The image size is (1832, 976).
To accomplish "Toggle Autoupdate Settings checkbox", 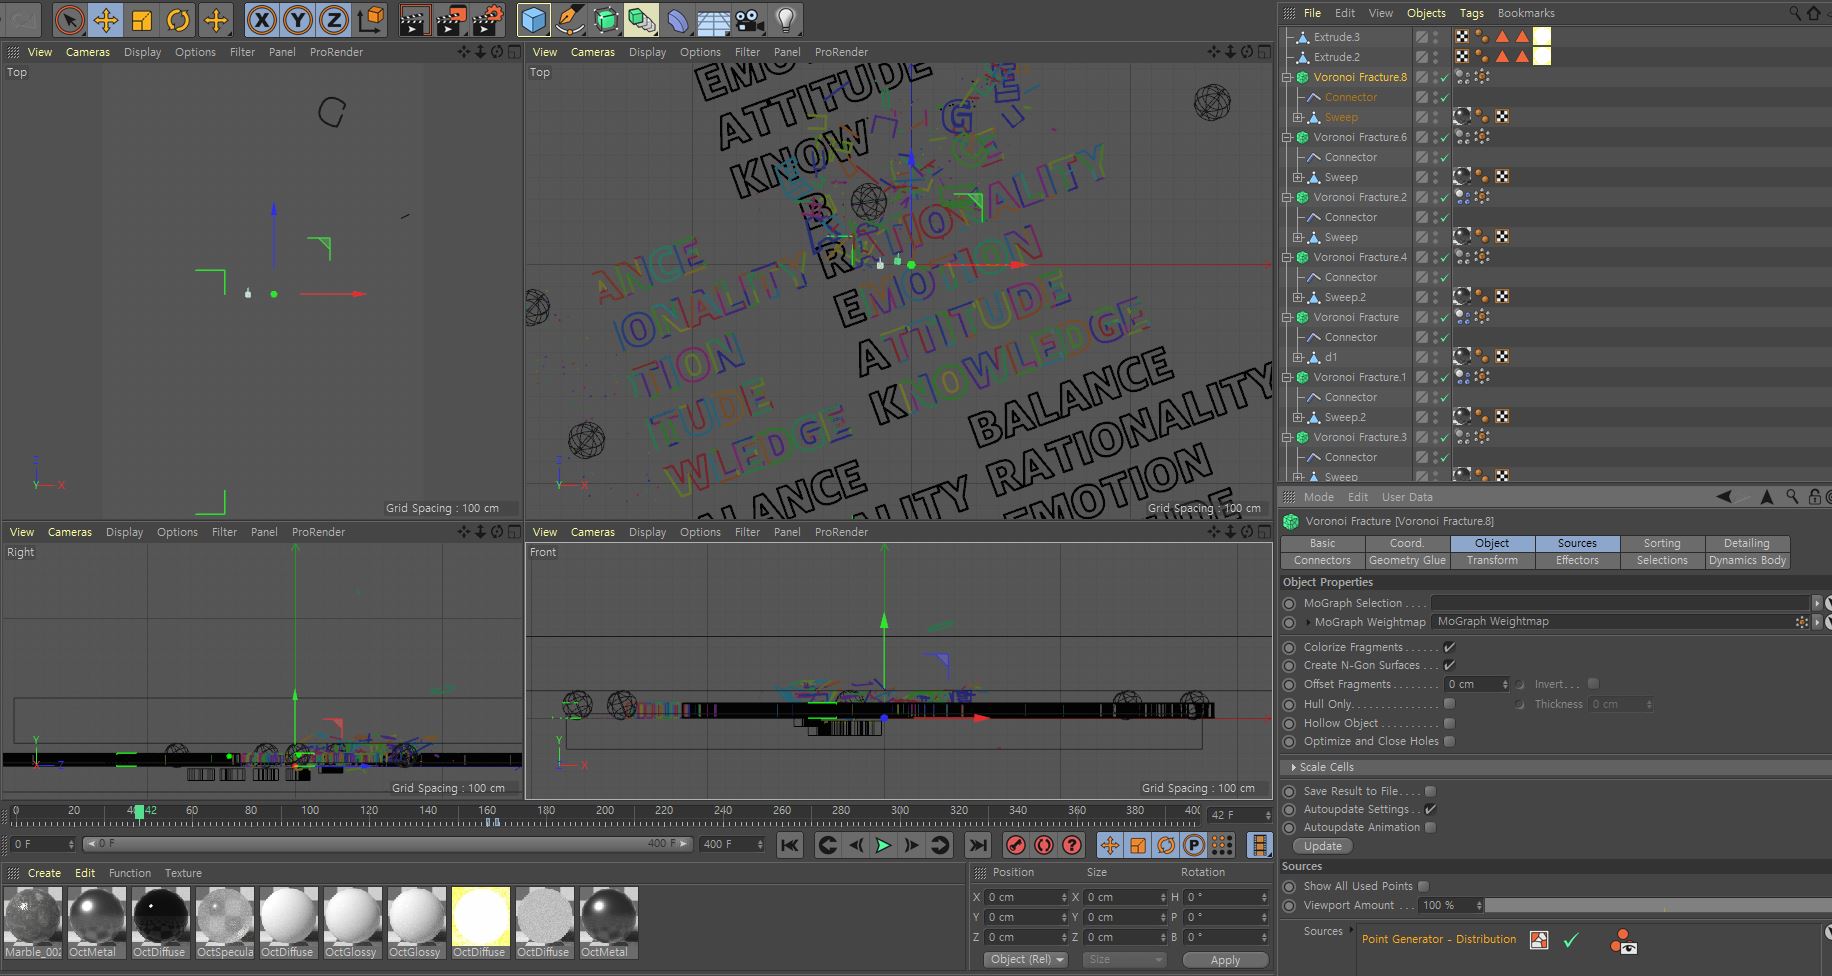I will click(1430, 809).
